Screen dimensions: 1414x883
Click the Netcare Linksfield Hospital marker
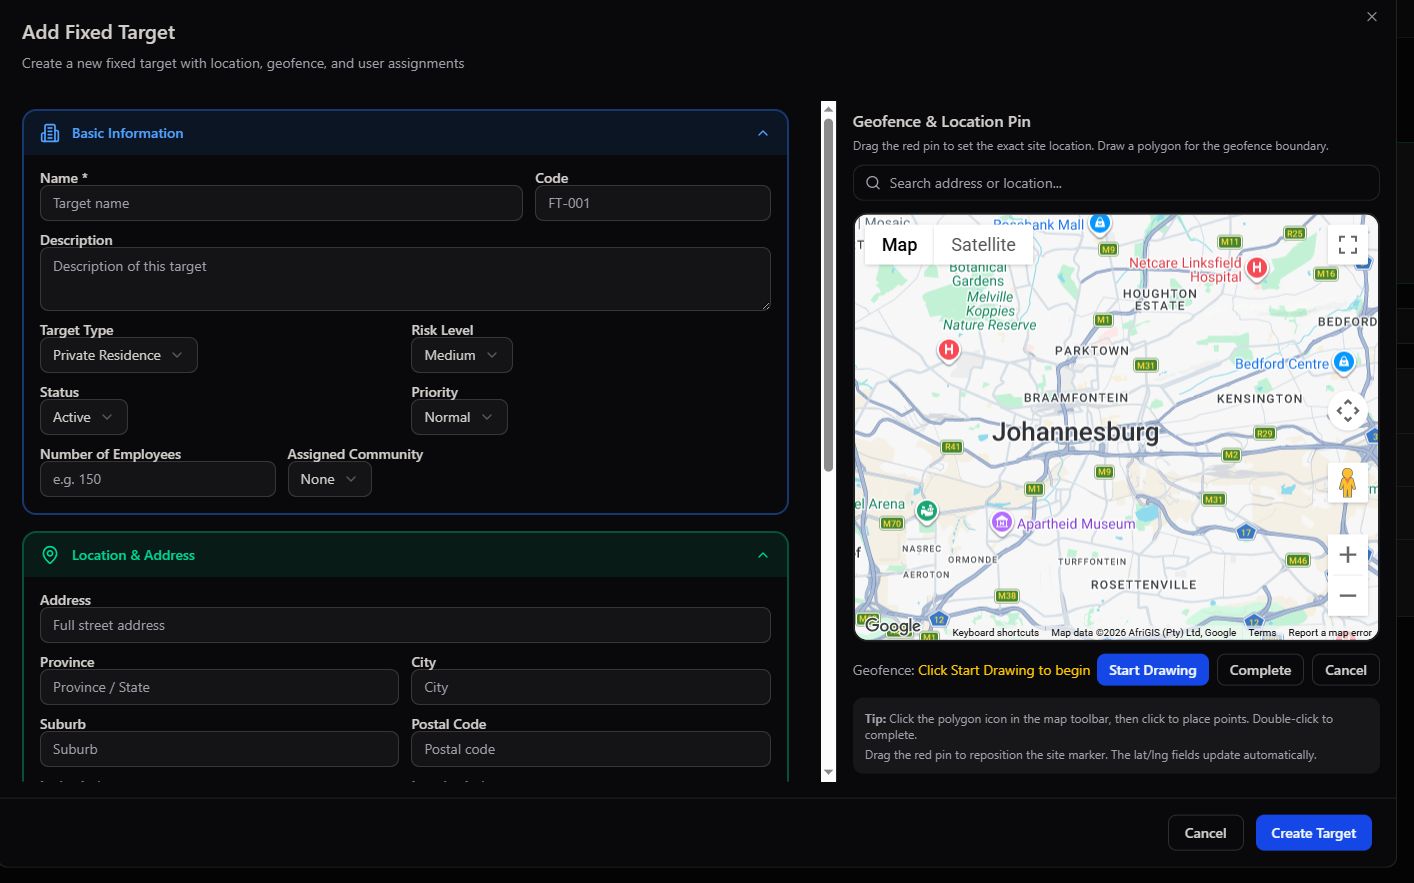1257,267
